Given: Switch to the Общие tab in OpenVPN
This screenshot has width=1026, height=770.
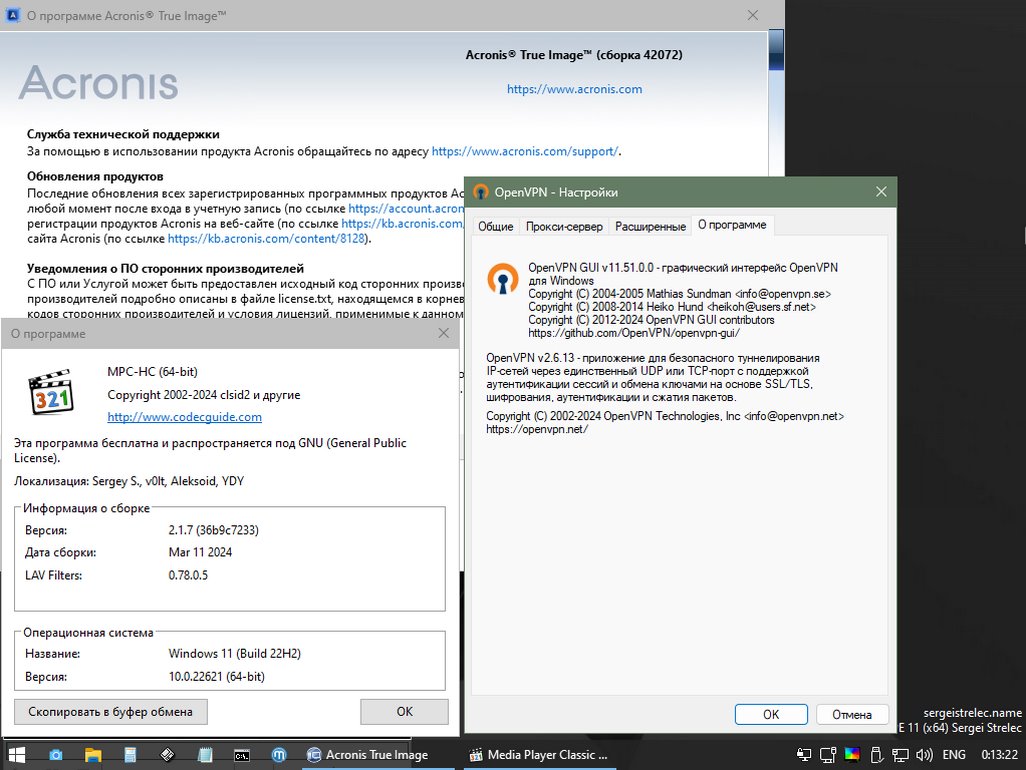Looking at the screenshot, I should [x=495, y=226].
